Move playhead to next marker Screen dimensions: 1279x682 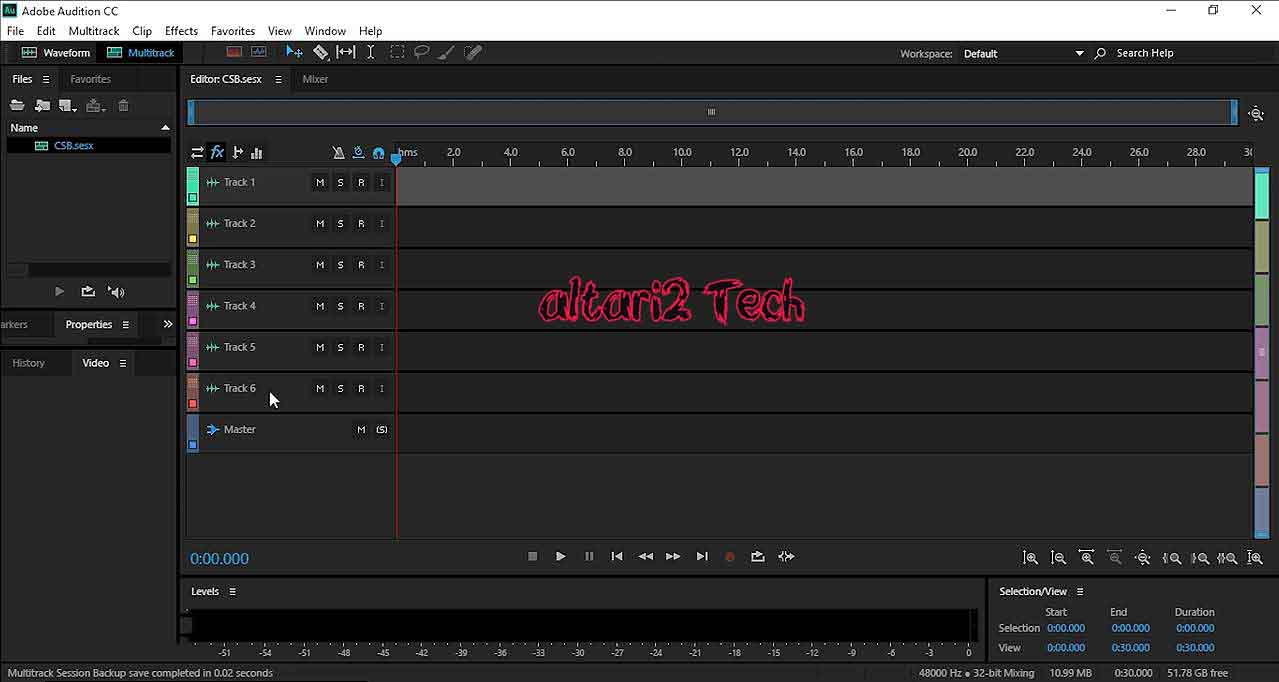[x=702, y=557]
